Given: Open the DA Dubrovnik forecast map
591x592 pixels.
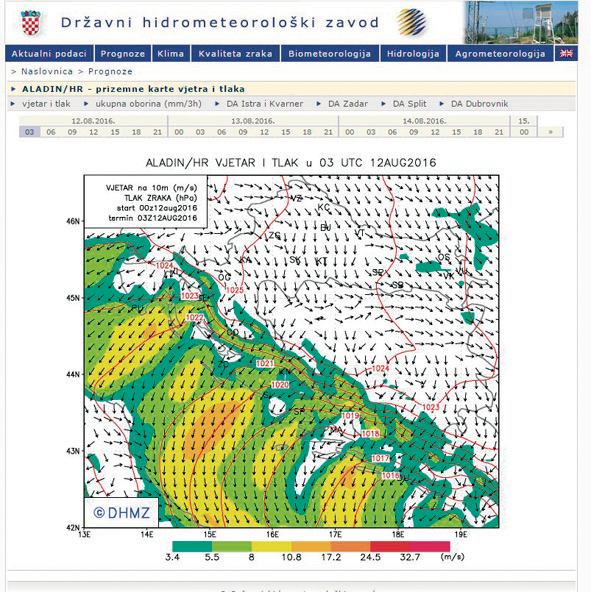Looking at the screenshot, I should (479, 104).
